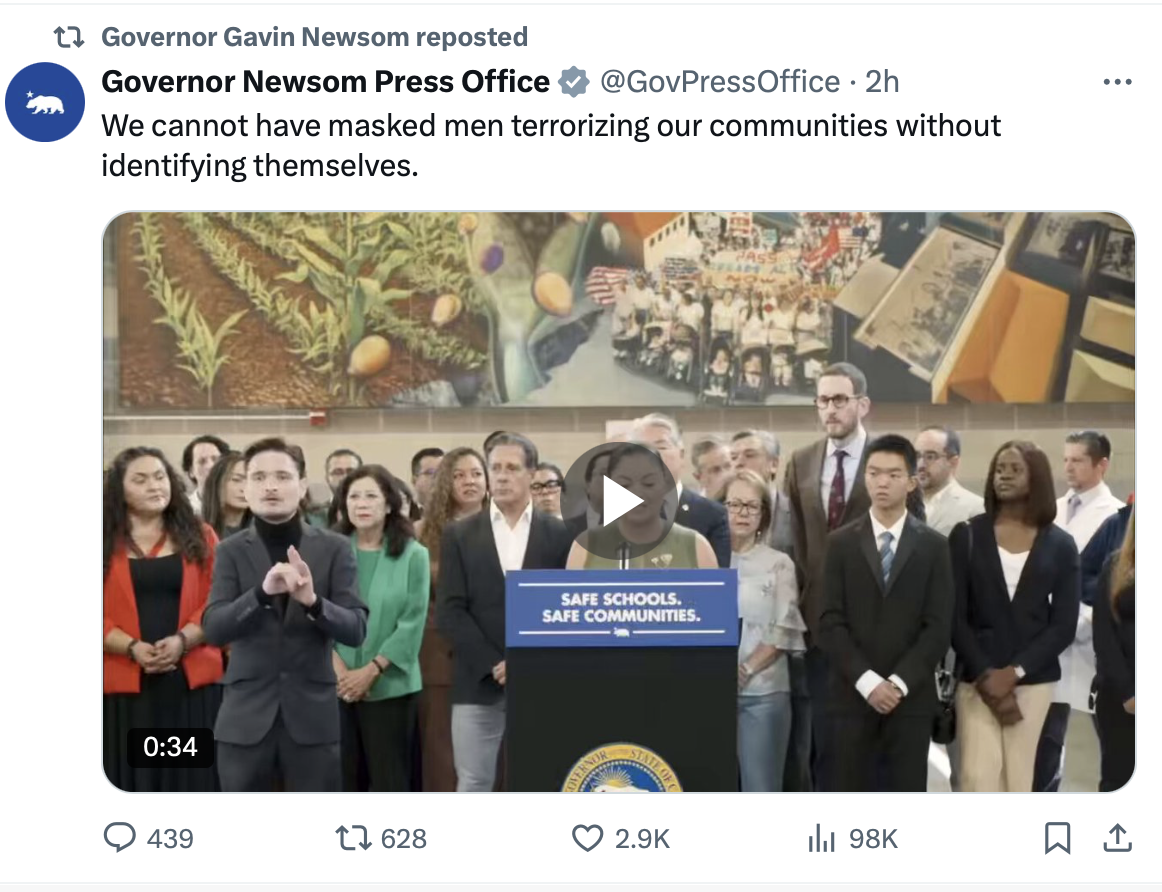
Task: Play the press conference video
Action: (618, 502)
